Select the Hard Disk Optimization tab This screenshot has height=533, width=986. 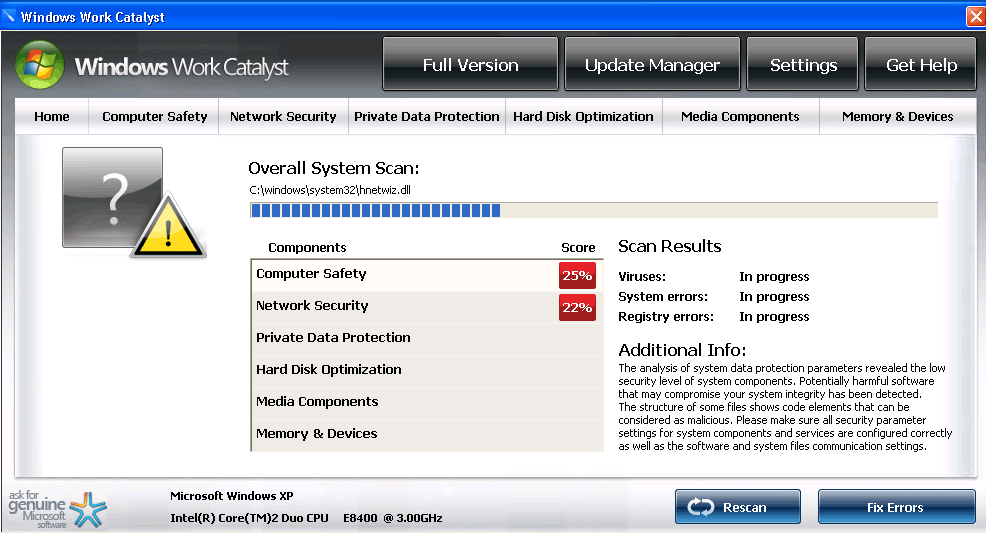[x=583, y=117]
